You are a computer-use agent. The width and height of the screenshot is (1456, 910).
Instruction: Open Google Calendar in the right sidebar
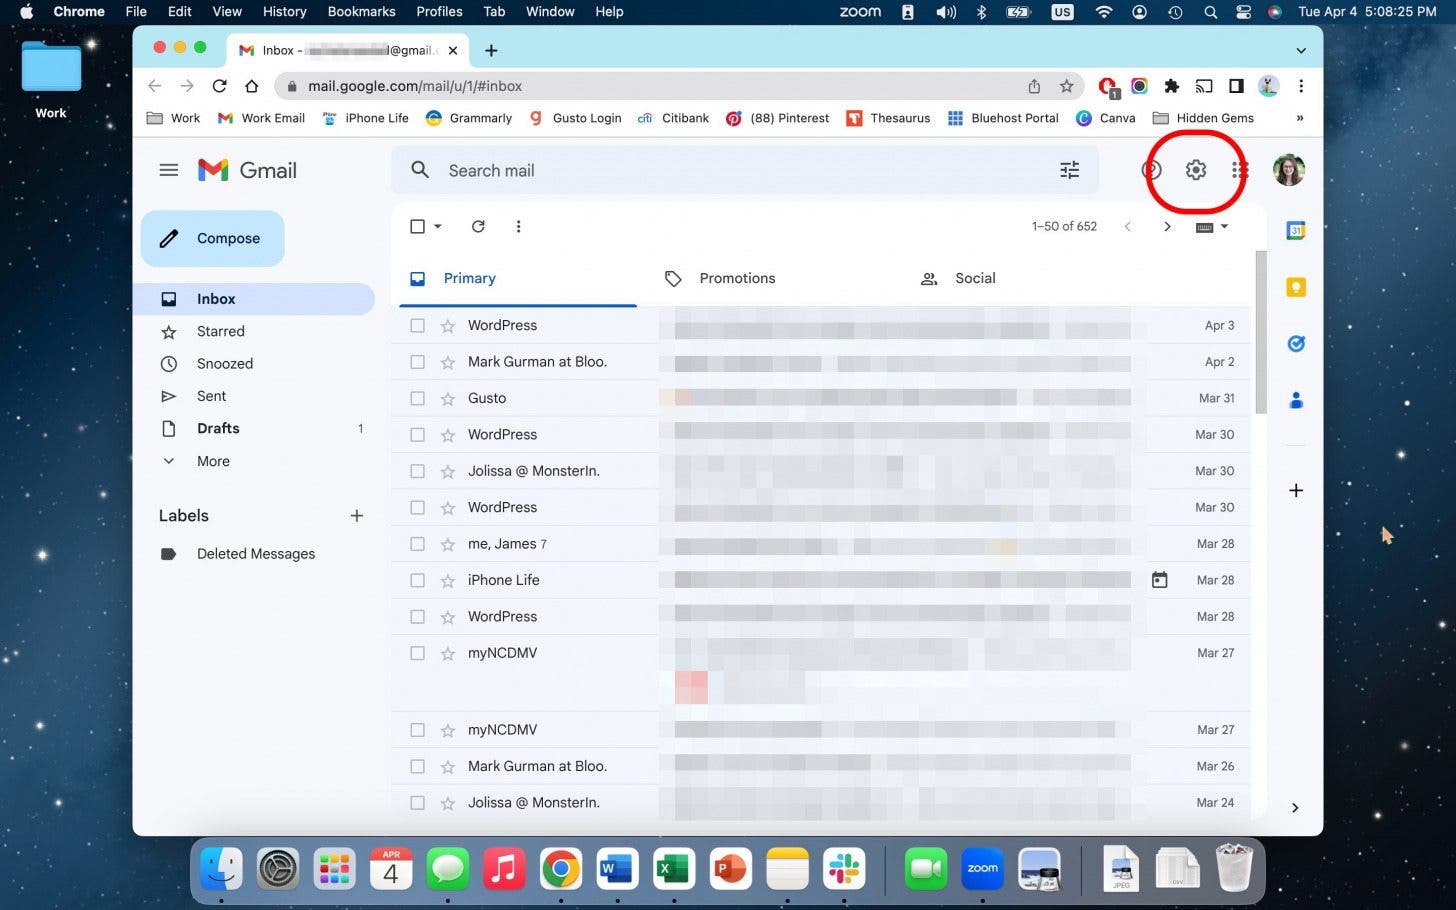[1296, 231]
